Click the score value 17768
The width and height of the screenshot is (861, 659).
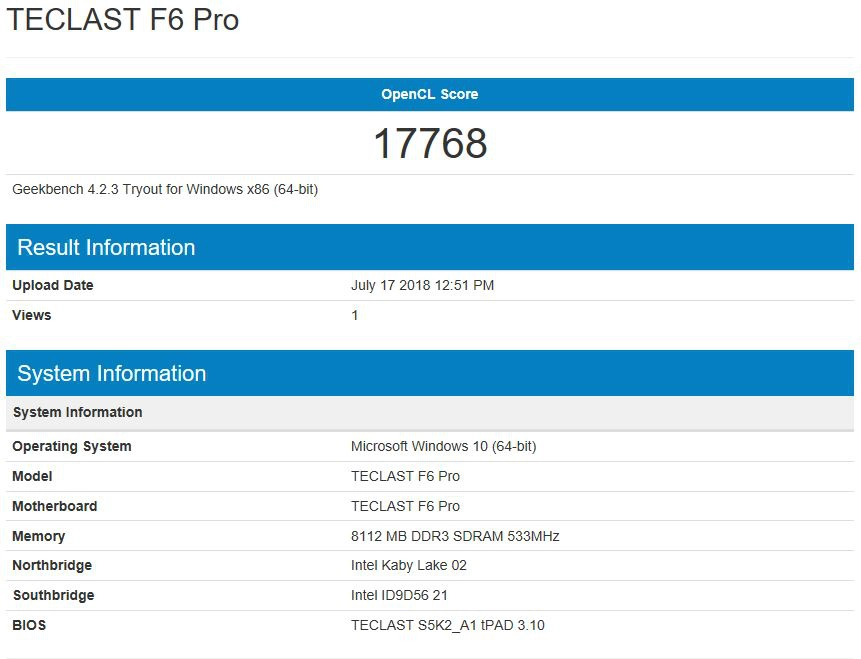(x=430, y=143)
